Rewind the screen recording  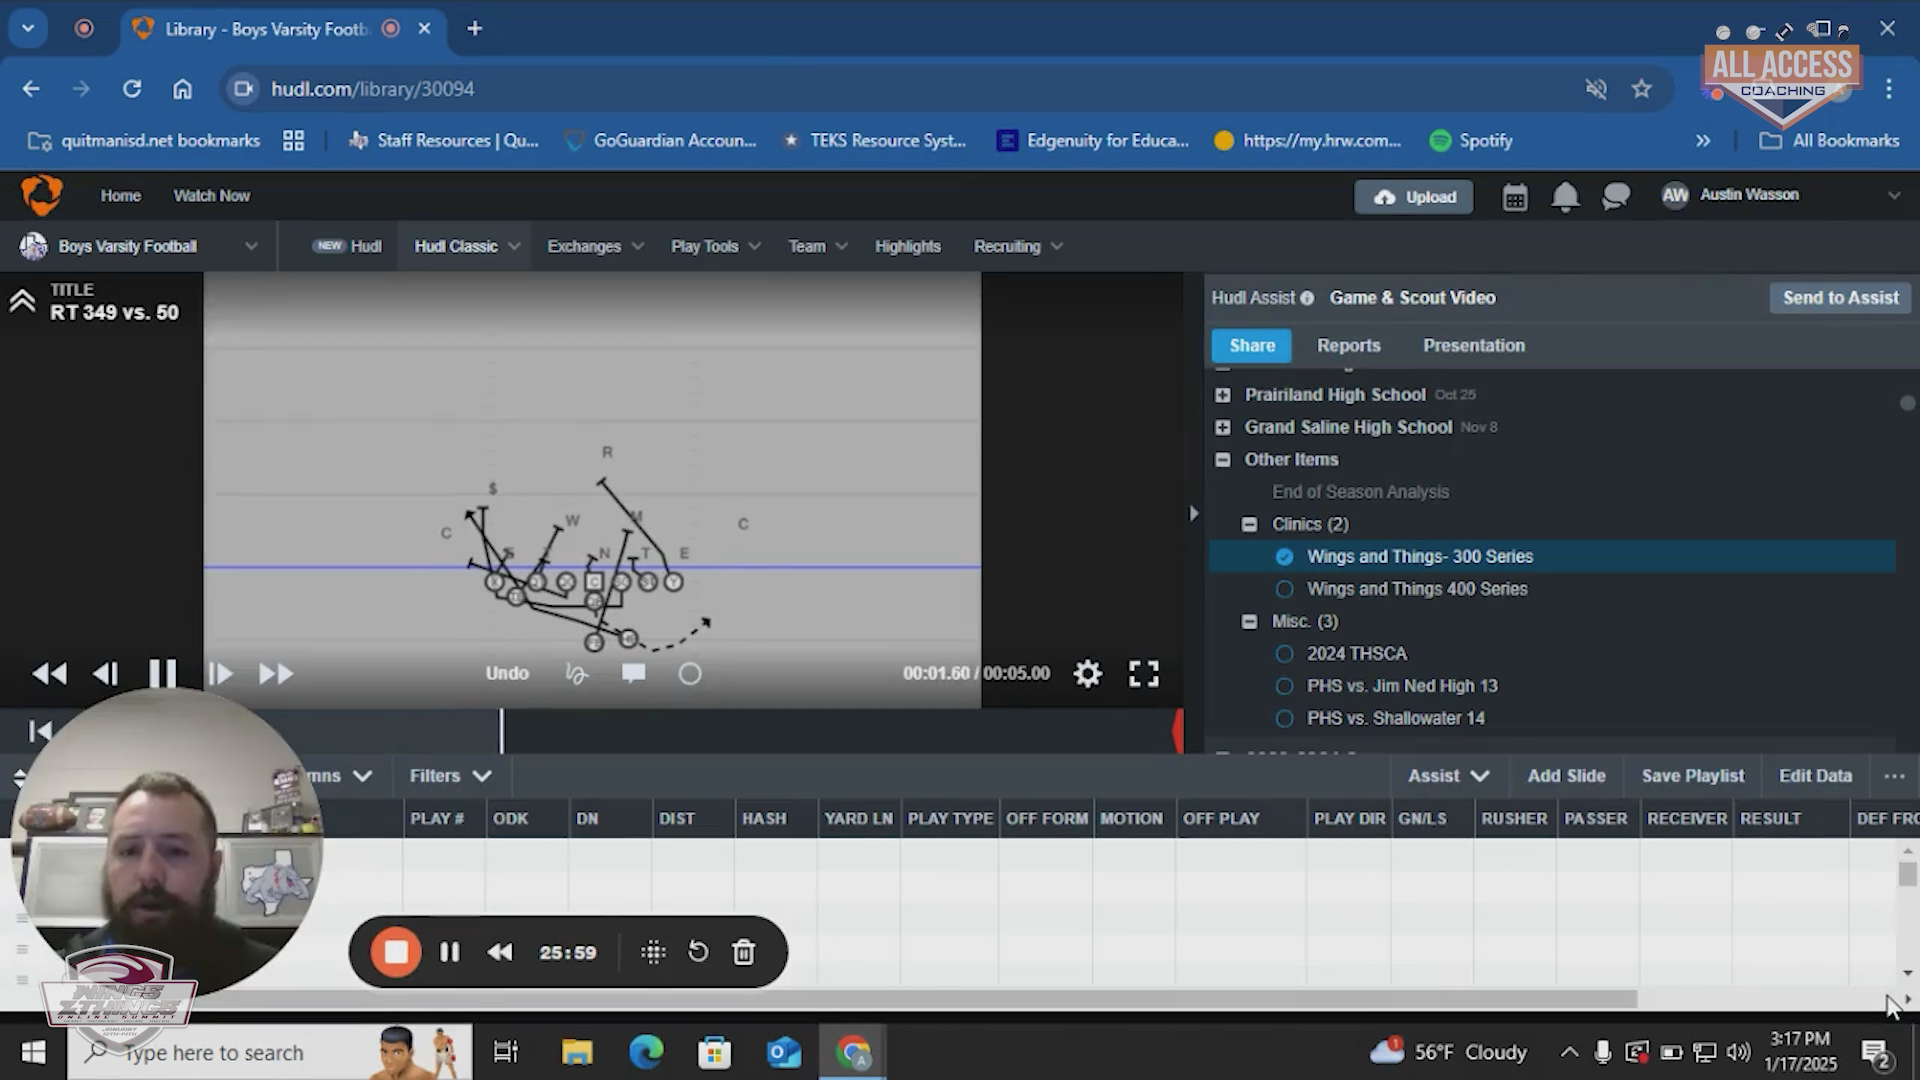(x=500, y=952)
